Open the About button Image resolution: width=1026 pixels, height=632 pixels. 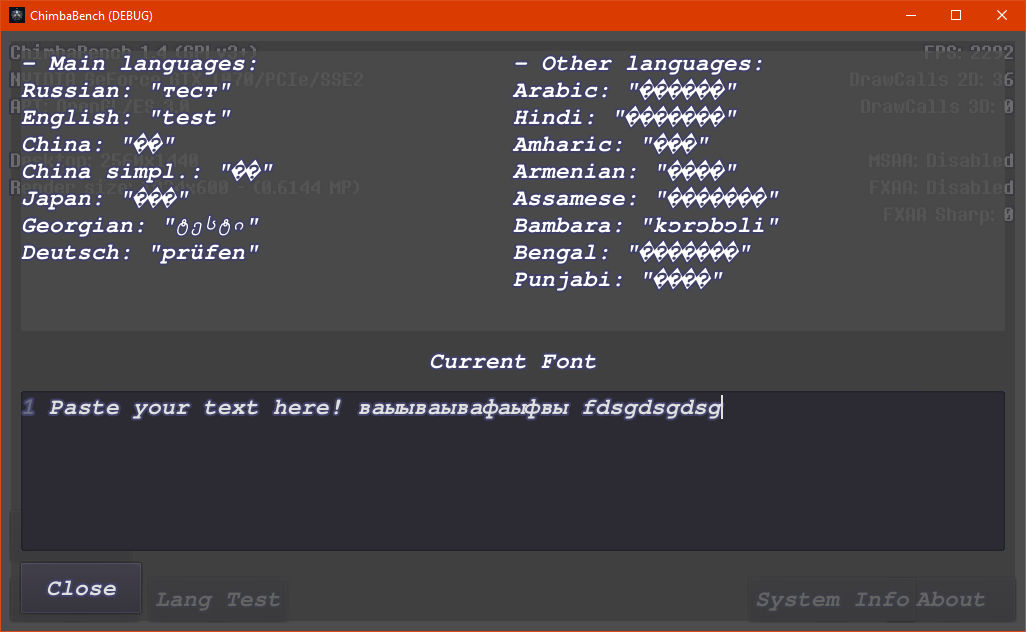pyautogui.click(x=951, y=600)
